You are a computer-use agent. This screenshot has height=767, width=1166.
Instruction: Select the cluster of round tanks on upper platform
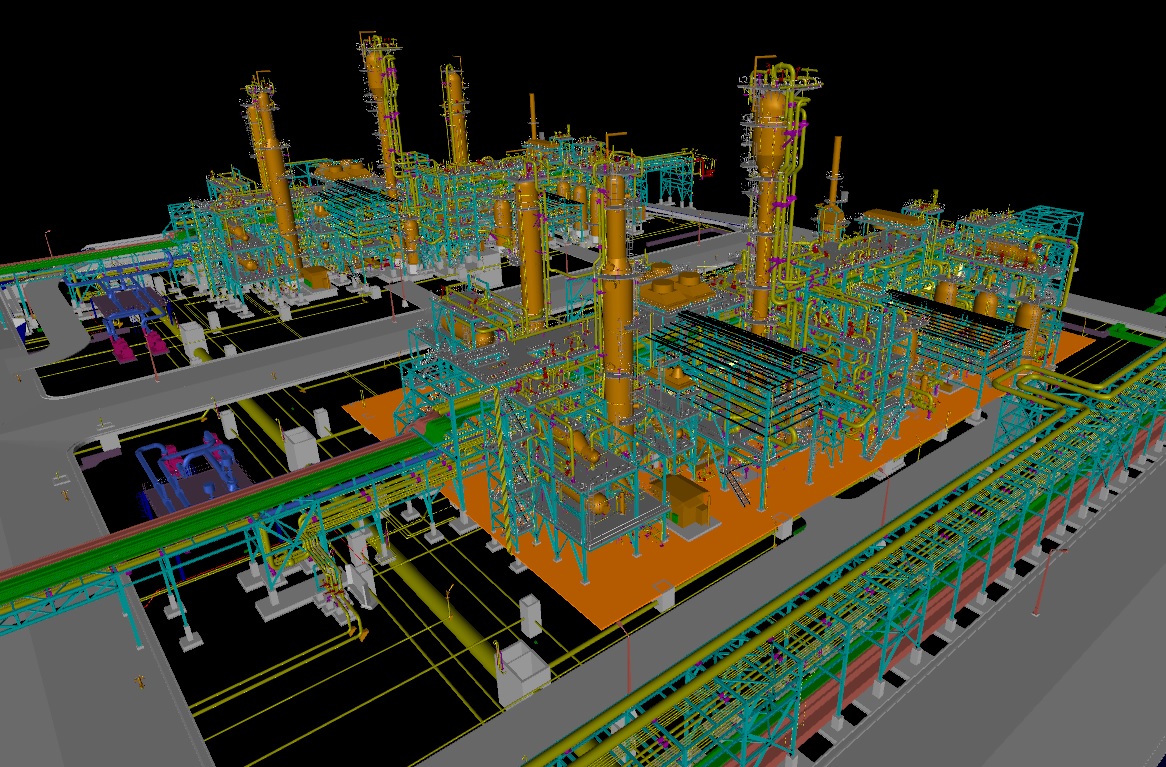672,288
